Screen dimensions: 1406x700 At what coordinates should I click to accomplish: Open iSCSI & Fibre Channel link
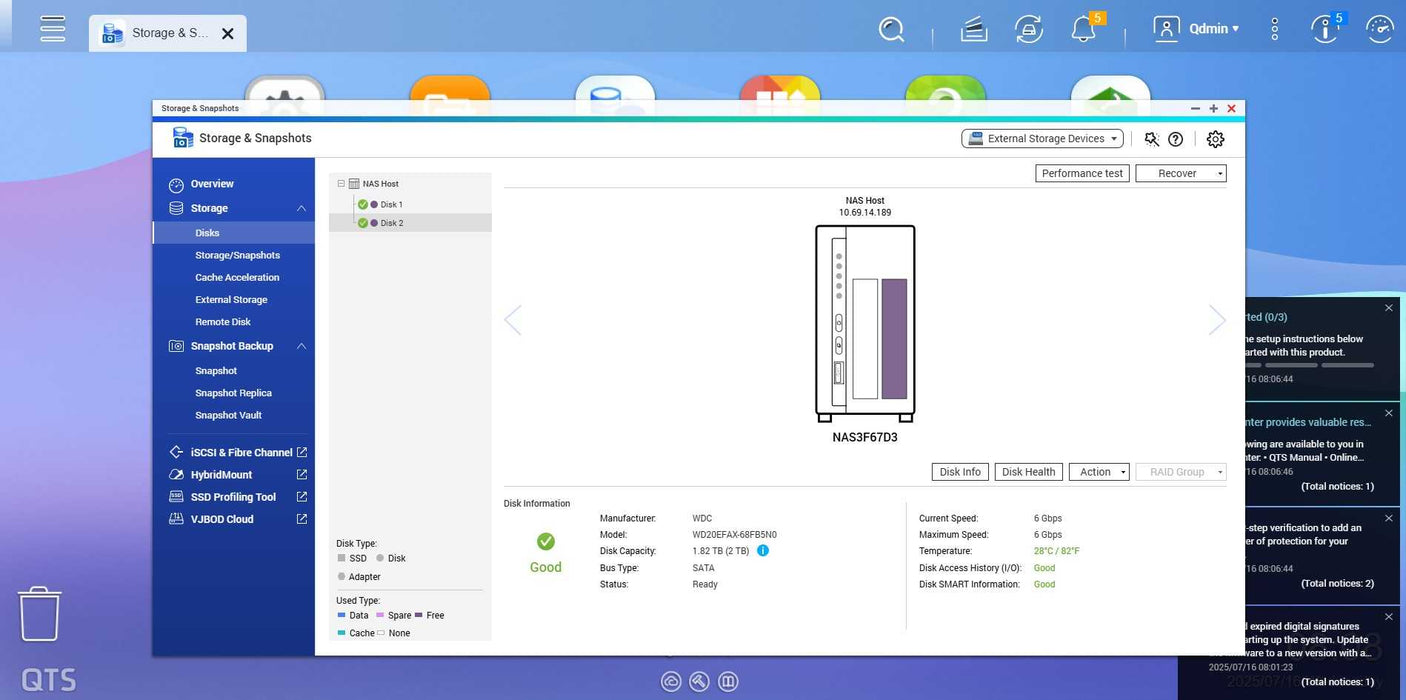(x=238, y=453)
